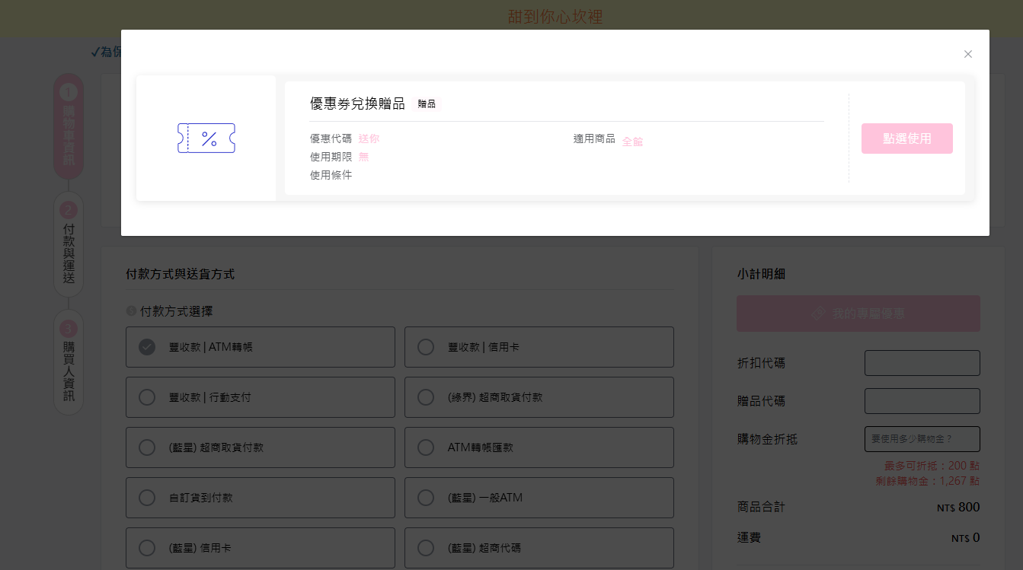The width and height of the screenshot is (1023, 570).
Task: Click the coupon code value 送你
Action: (x=369, y=138)
